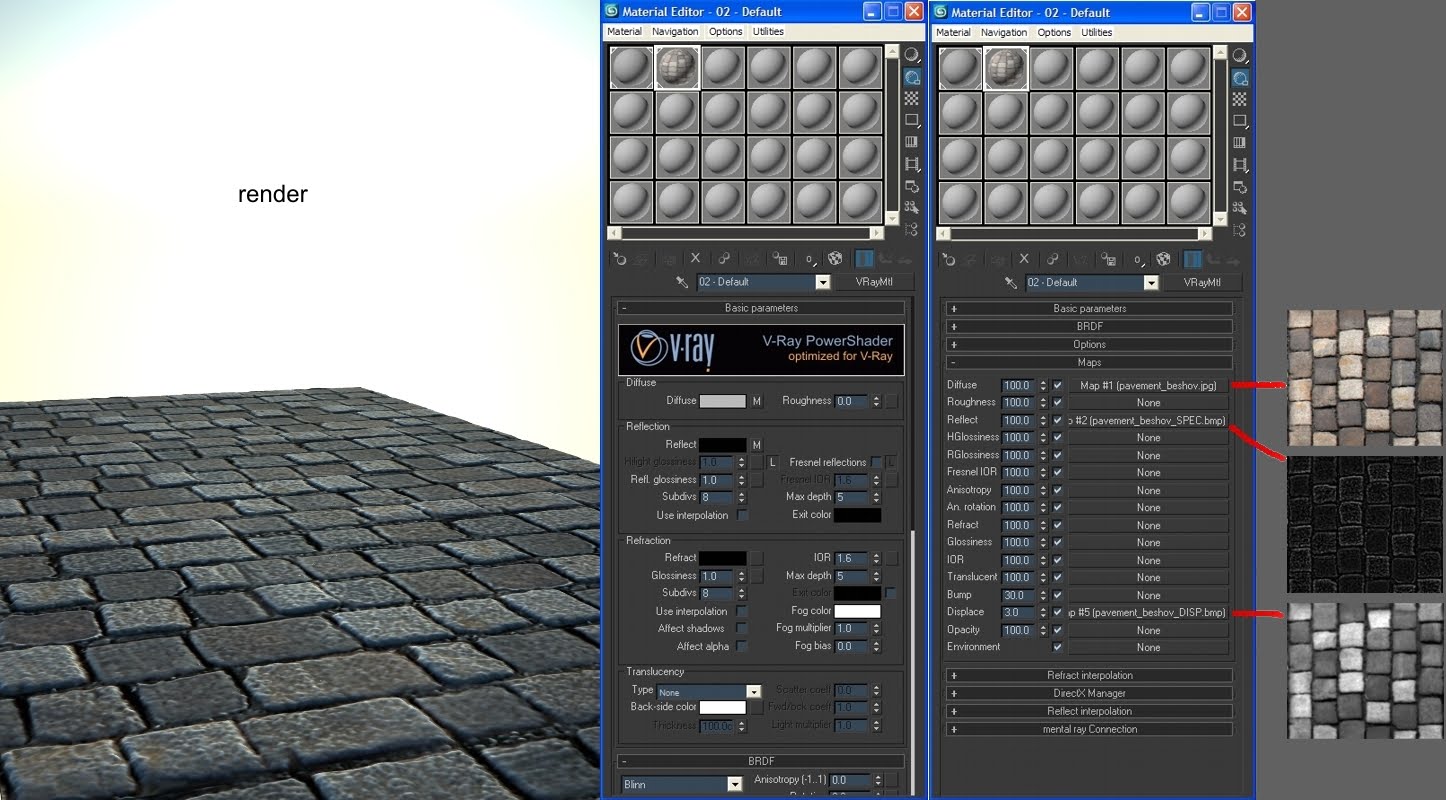1446x800 pixels.
Task: Toggle the Diffuse map checkbox
Action: tap(1057, 385)
